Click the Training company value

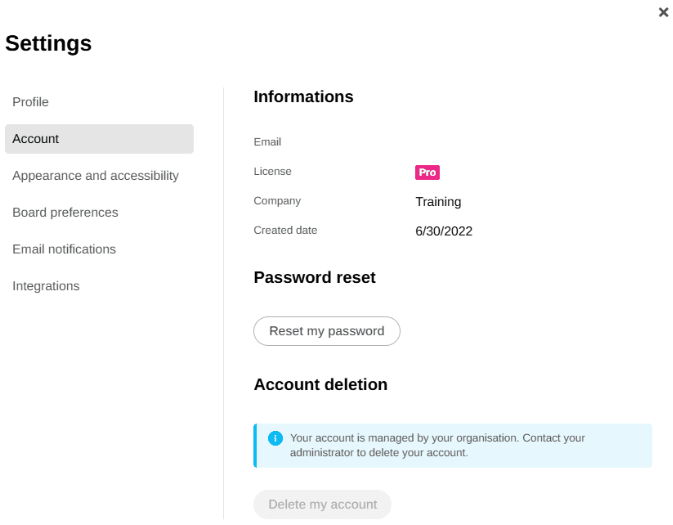[438, 202]
